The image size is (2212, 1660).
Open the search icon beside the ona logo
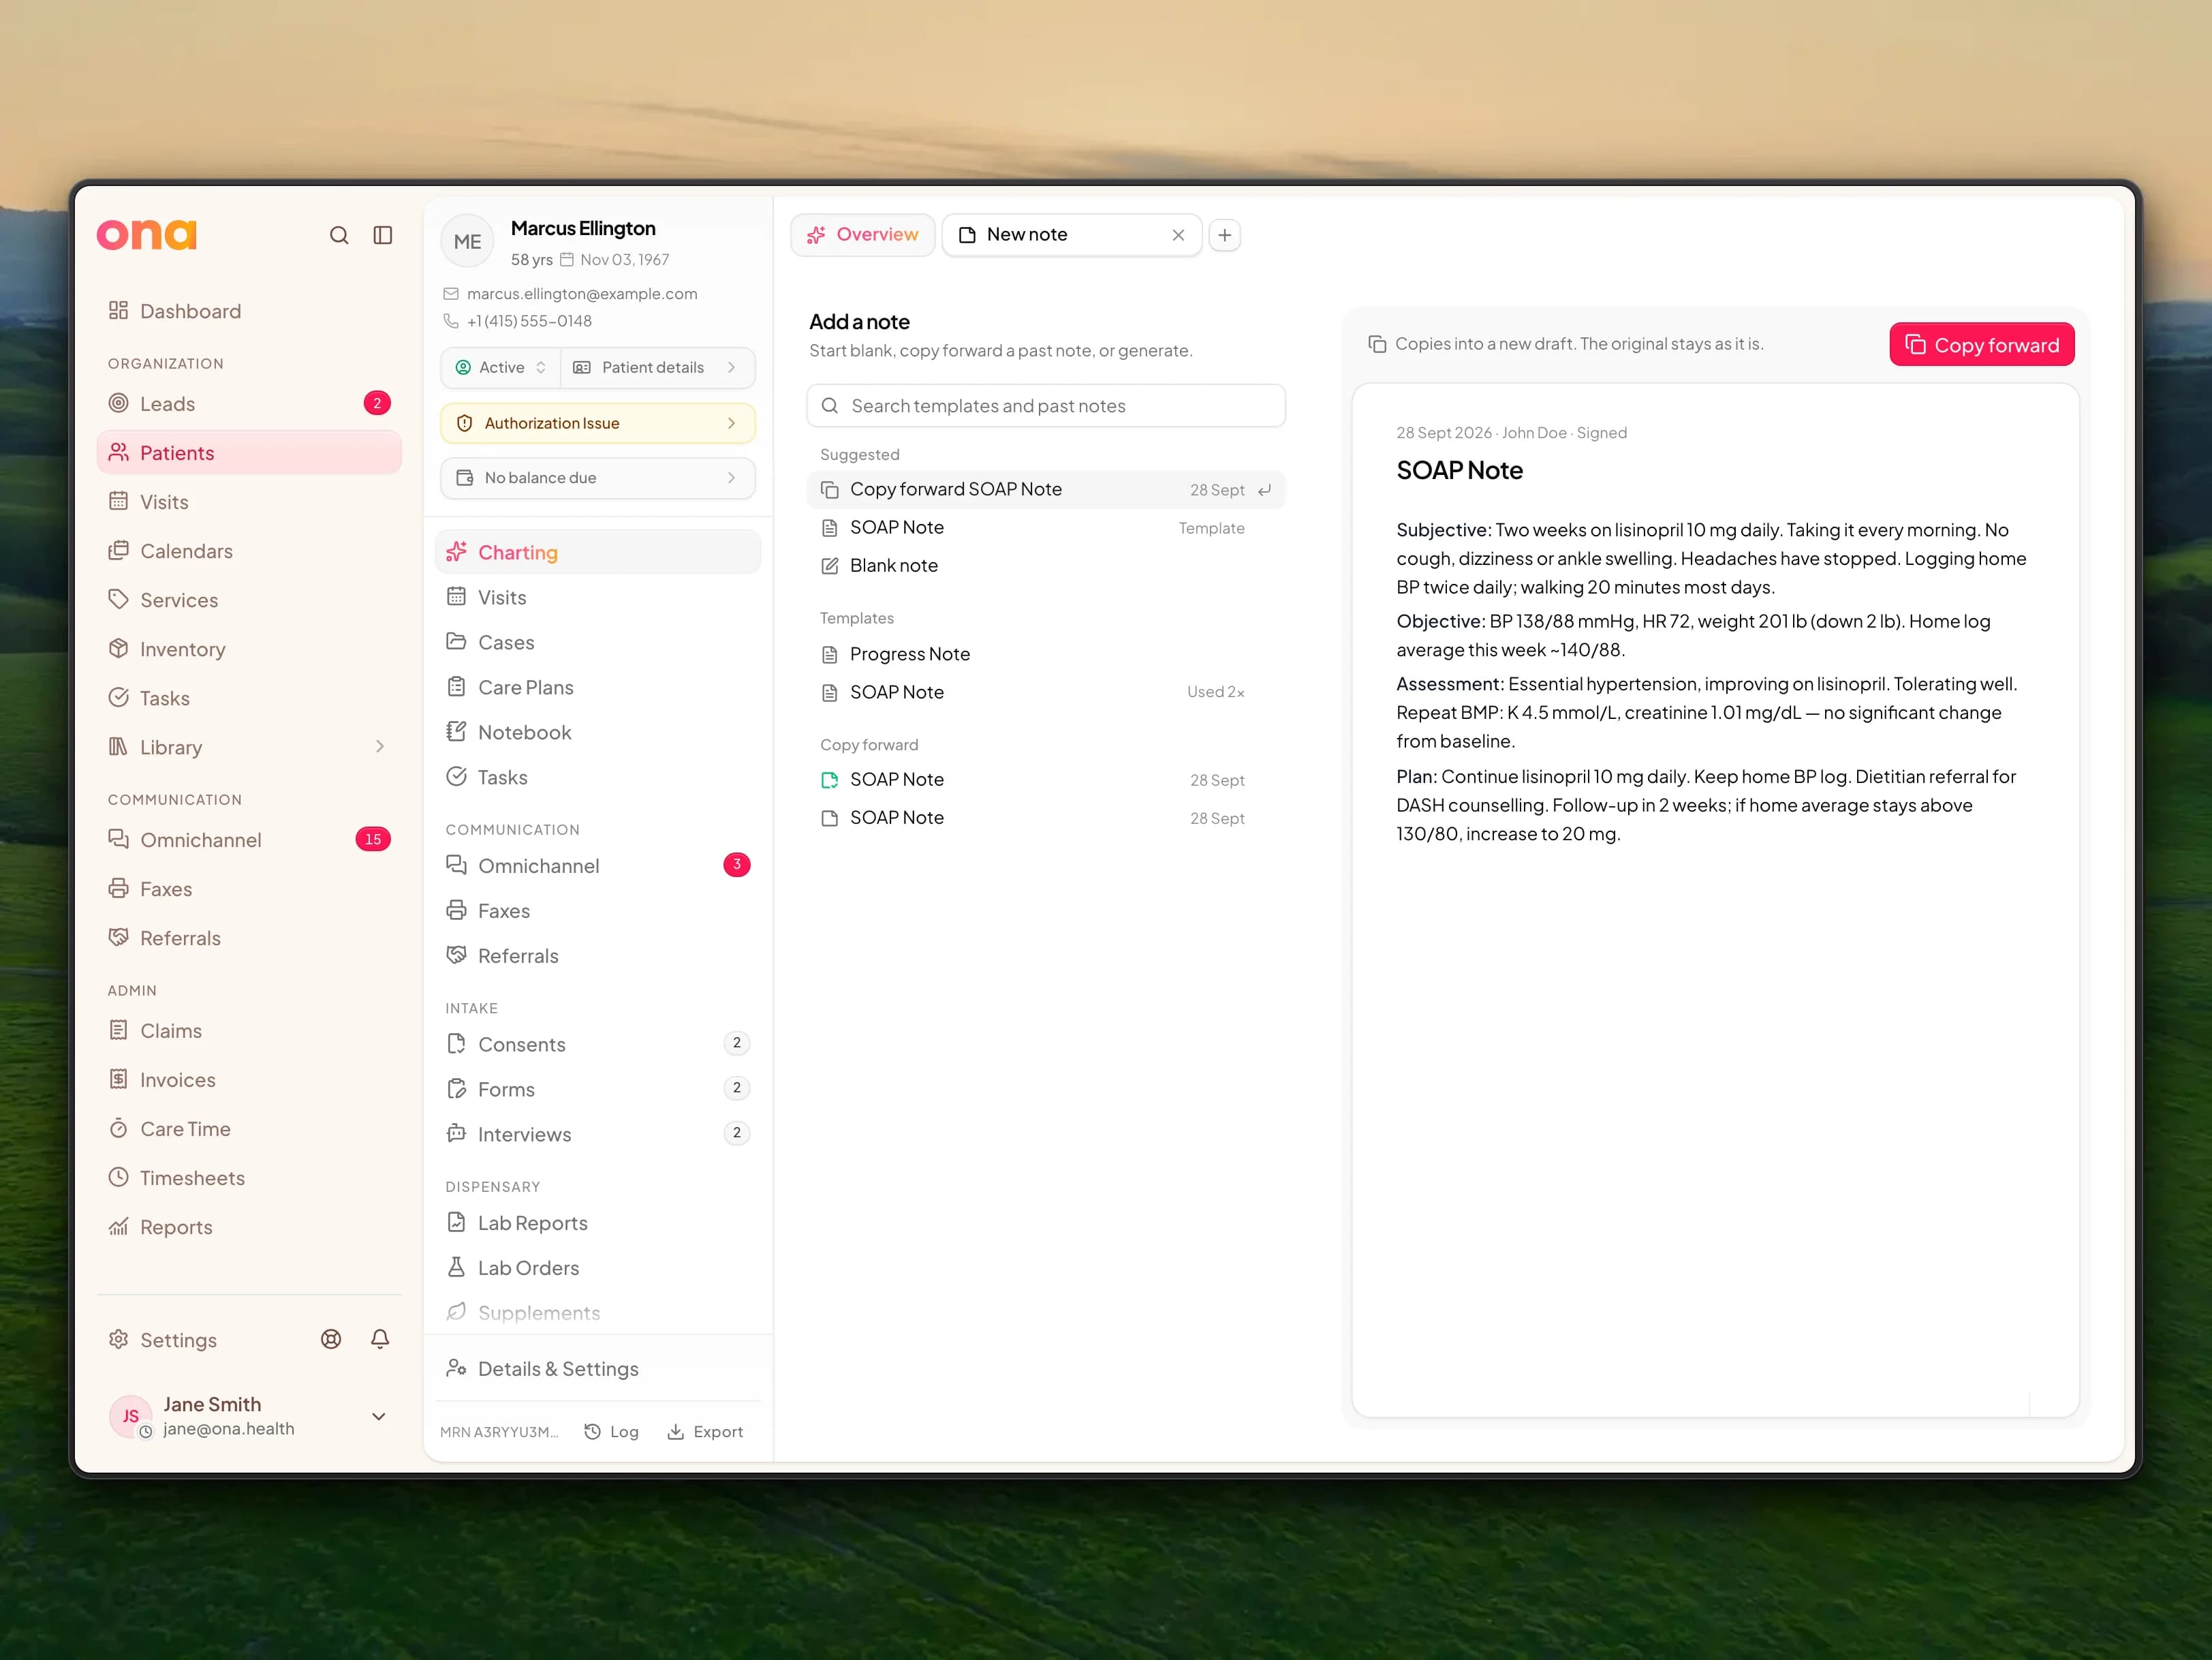tap(339, 235)
